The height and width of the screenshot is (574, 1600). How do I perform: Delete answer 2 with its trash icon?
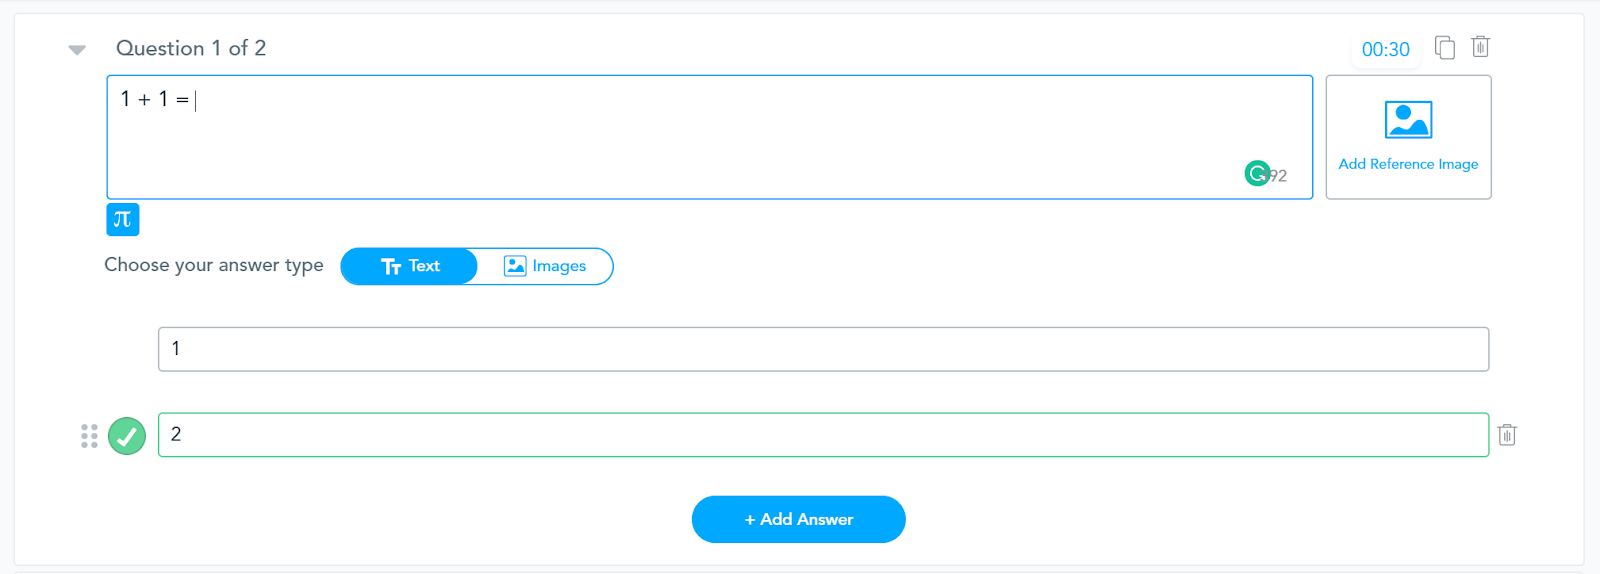pos(1507,435)
